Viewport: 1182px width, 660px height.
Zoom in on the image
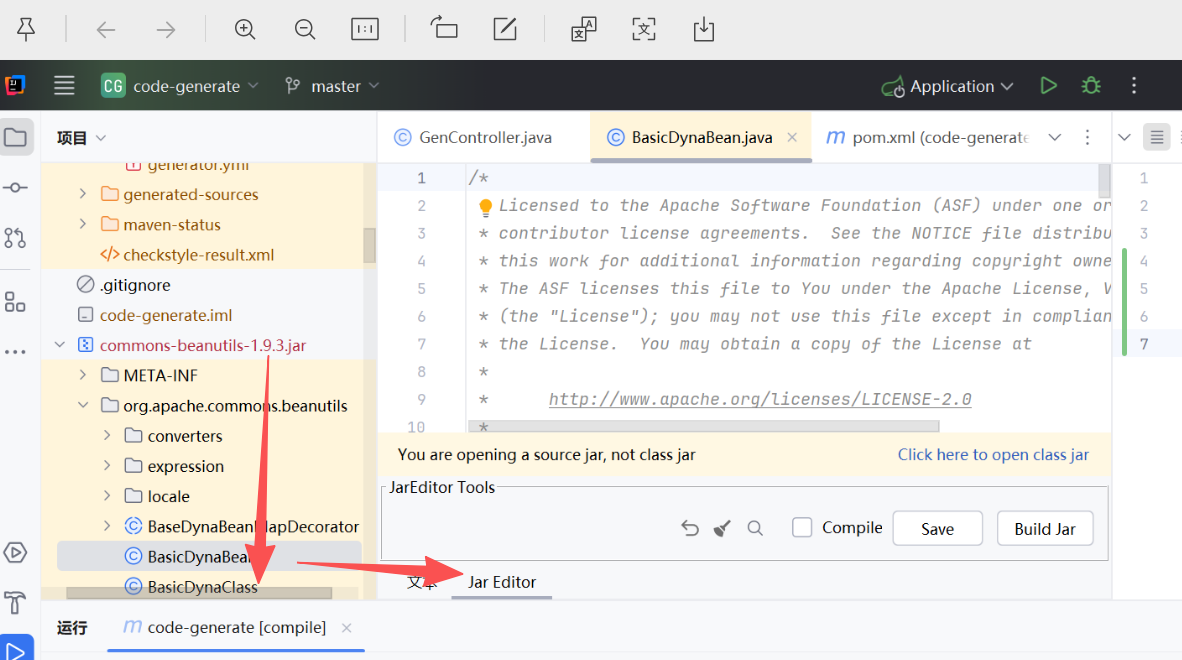(245, 29)
